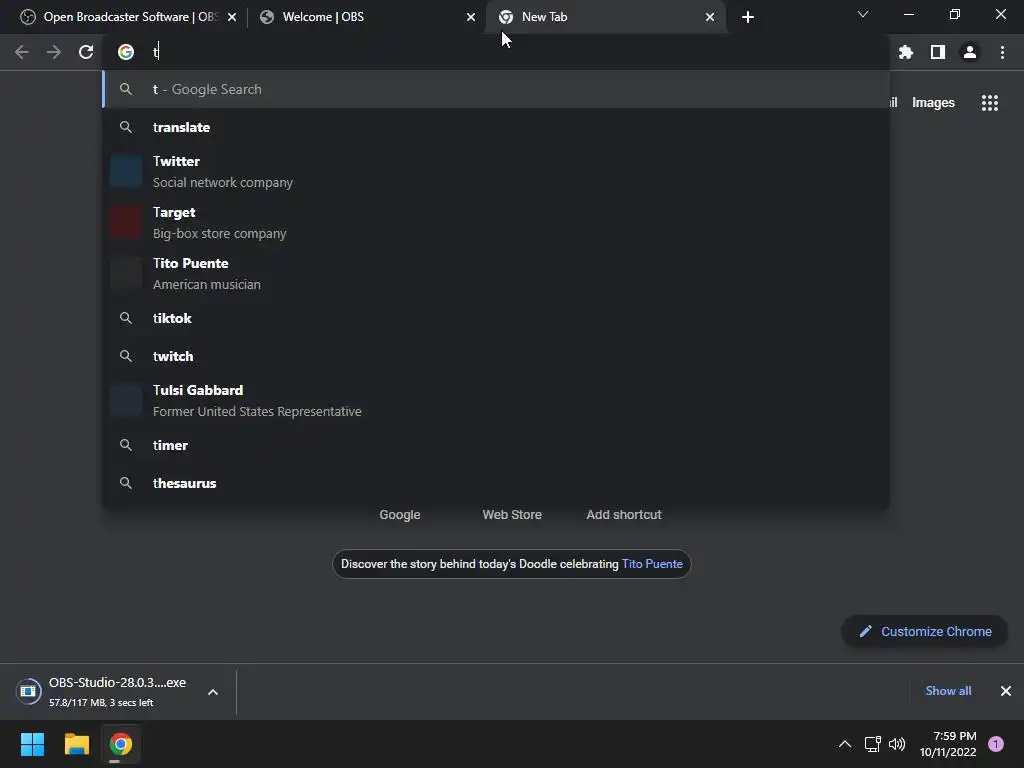This screenshot has height=768, width=1024.
Task: Choose the 'twitch' suggestion
Action: coord(496,356)
